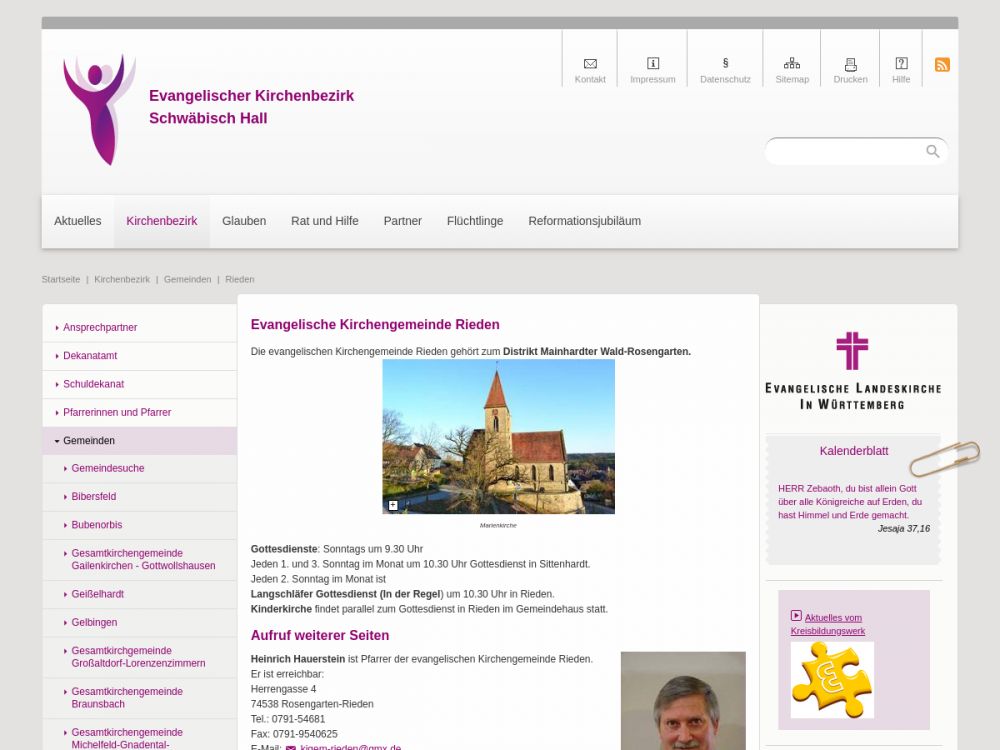
Task: Open the Glauben menu item
Action: click(244, 221)
